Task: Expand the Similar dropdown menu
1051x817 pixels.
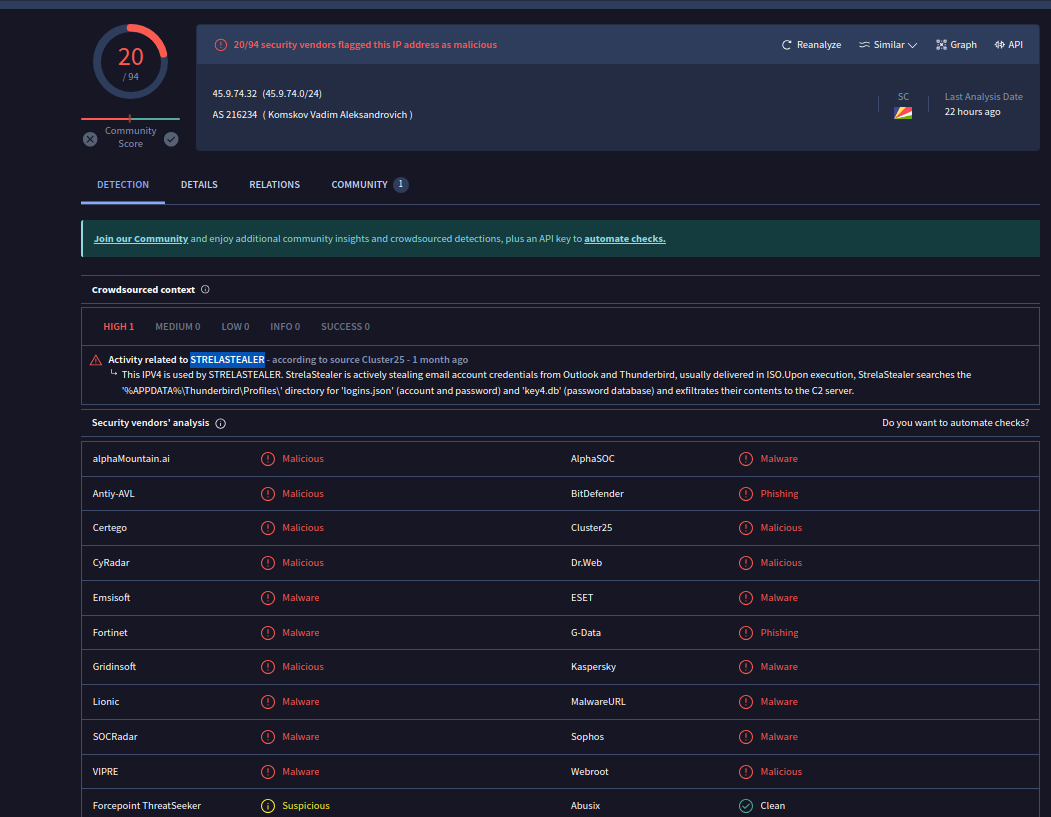Action: point(888,45)
